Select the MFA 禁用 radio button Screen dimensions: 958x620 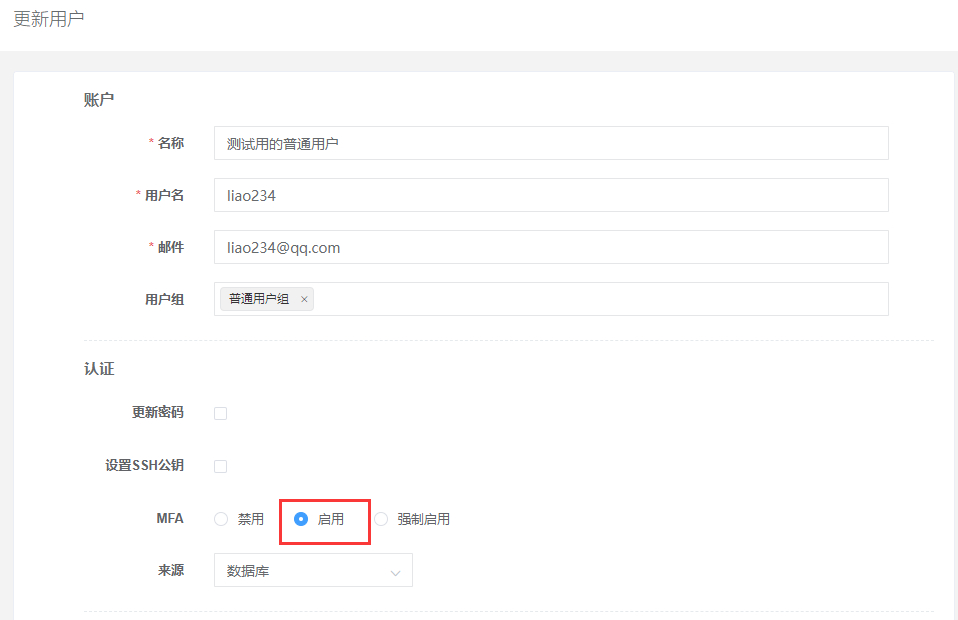point(220,519)
